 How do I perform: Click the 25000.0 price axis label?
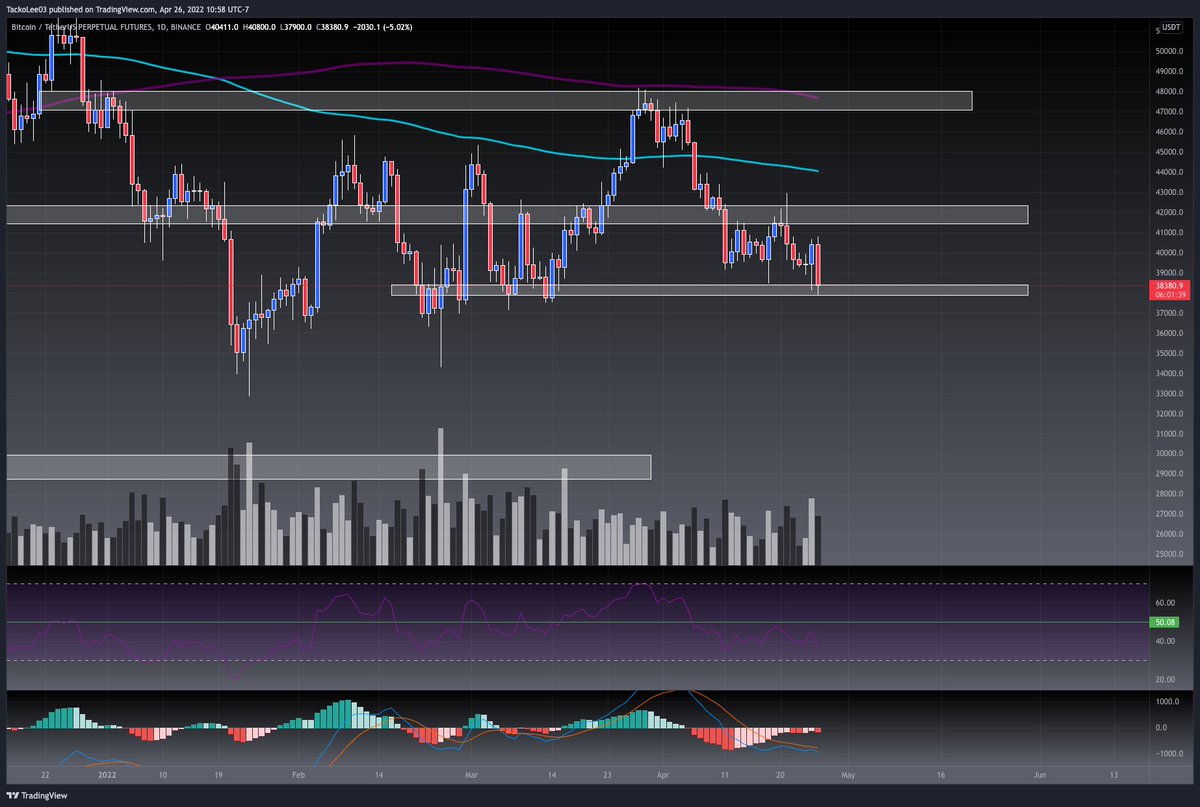pyautogui.click(x=1170, y=554)
